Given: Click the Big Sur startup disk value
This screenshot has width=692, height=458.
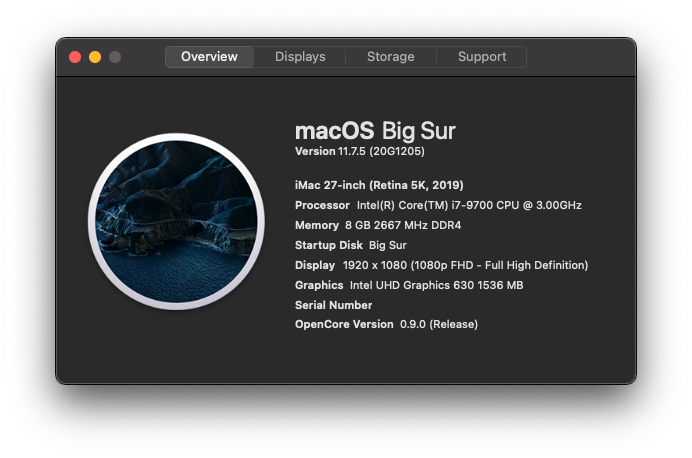Looking at the screenshot, I should [x=387, y=245].
